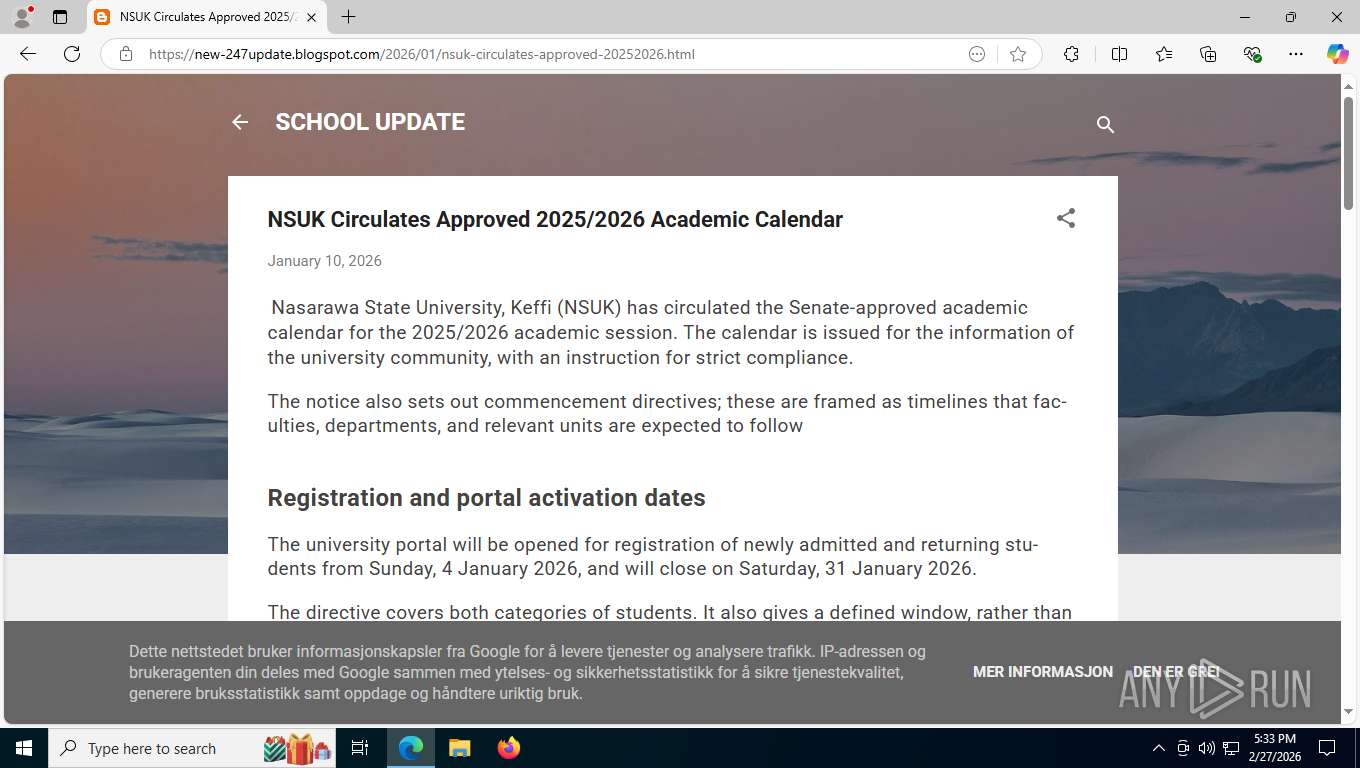Open Edge Settings and more menu
This screenshot has width=1360, height=768.
[1296, 54]
